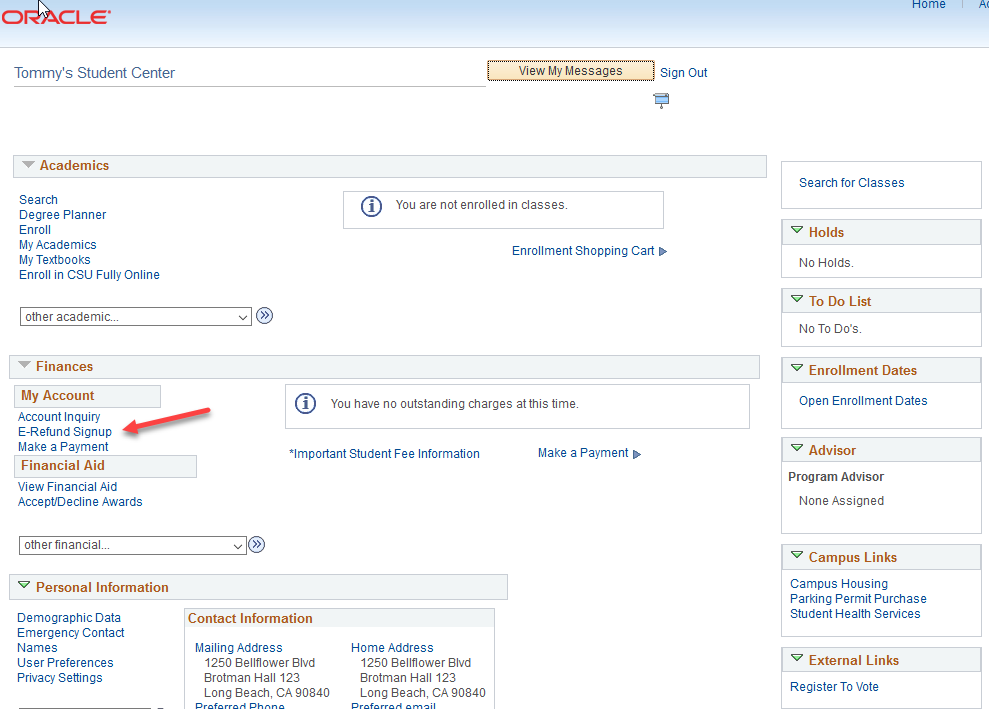Click the Oracle logo
Image resolution: width=989 pixels, height=709 pixels.
56,17
